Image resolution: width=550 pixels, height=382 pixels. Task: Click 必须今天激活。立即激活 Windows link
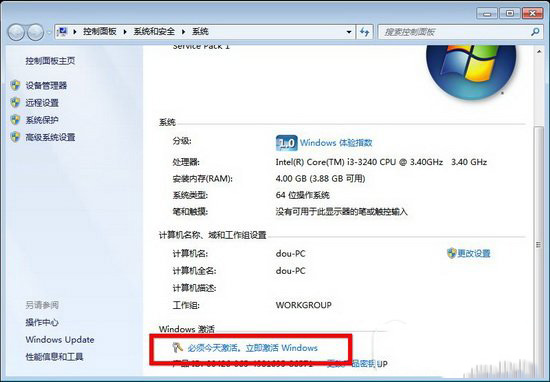pos(252,348)
